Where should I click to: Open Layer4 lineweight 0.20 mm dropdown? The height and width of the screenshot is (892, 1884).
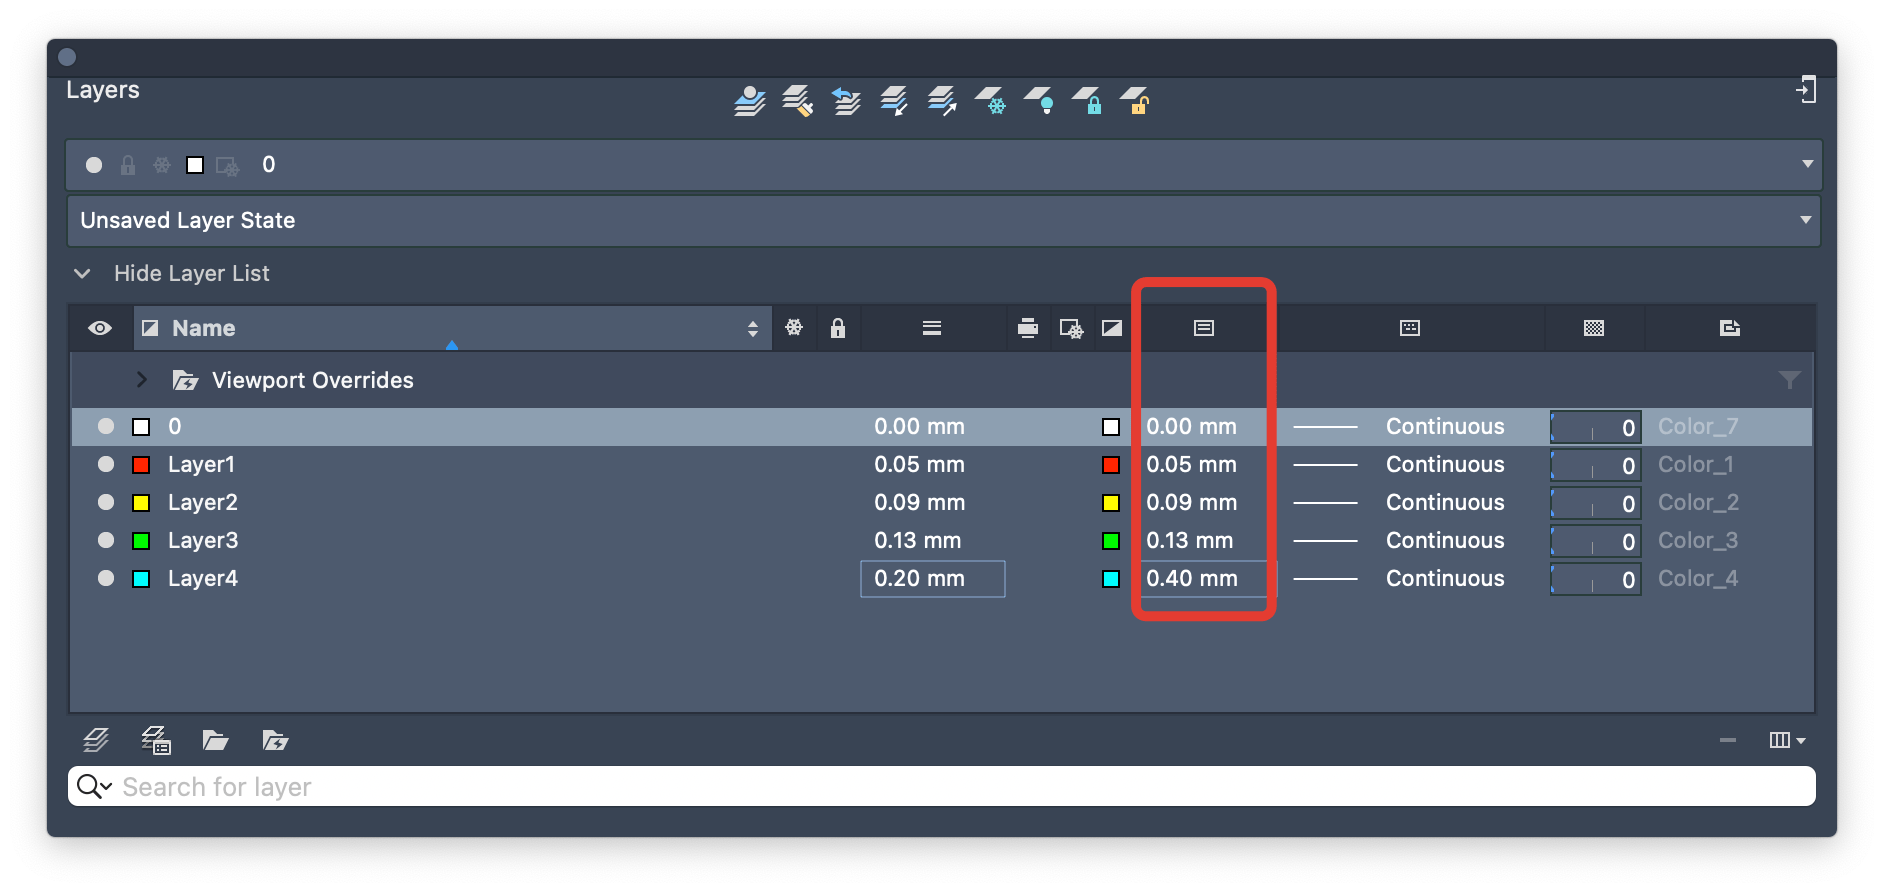(x=933, y=579)
